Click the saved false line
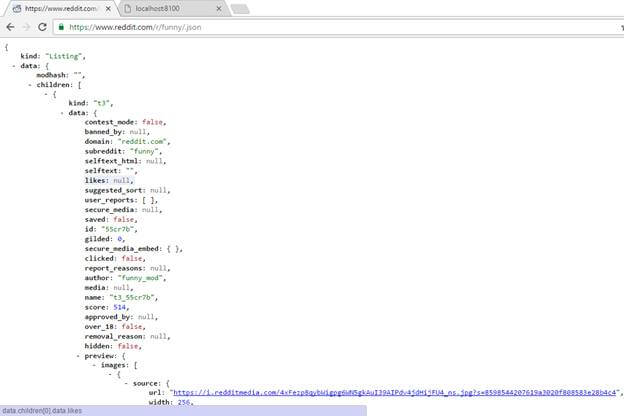 point(111,219)
